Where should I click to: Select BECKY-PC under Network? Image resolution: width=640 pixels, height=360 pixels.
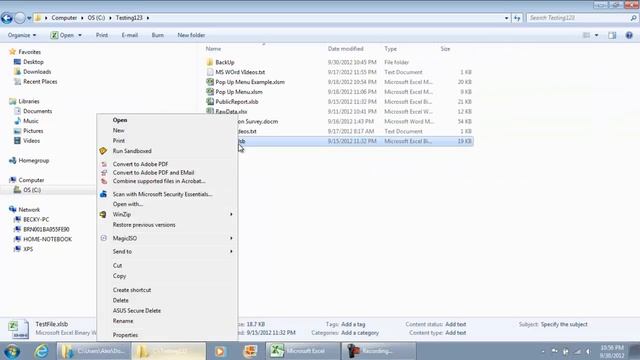tap(36, 220)
